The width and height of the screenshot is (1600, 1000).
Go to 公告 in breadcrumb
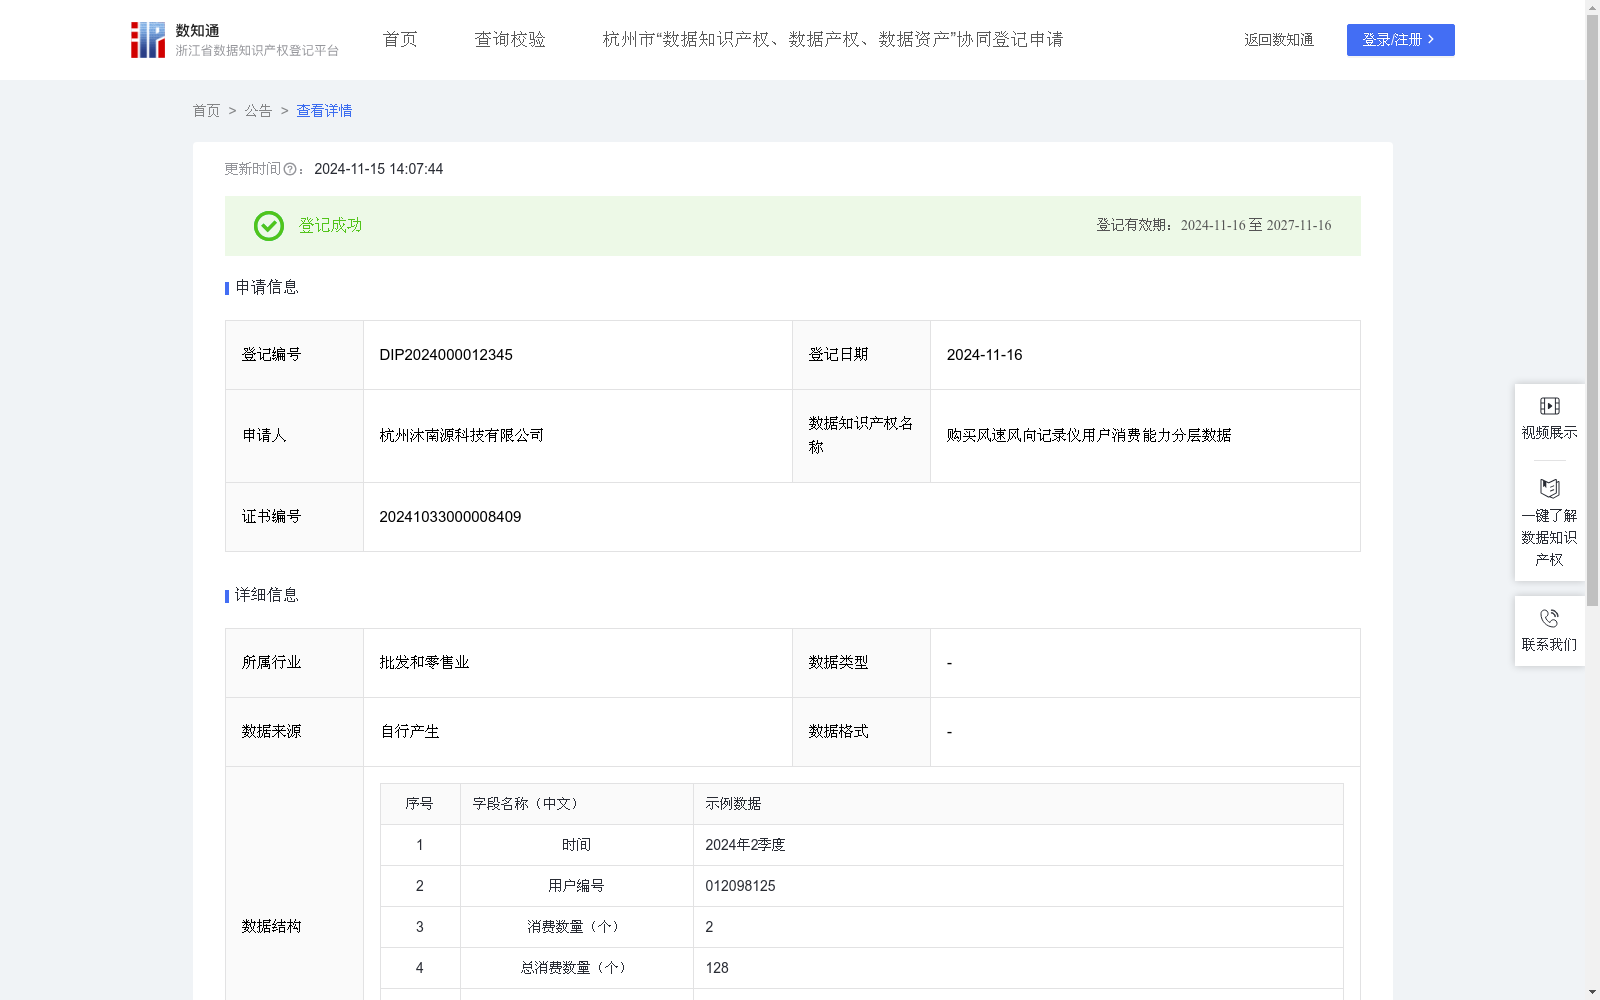(x=258, y=111)
